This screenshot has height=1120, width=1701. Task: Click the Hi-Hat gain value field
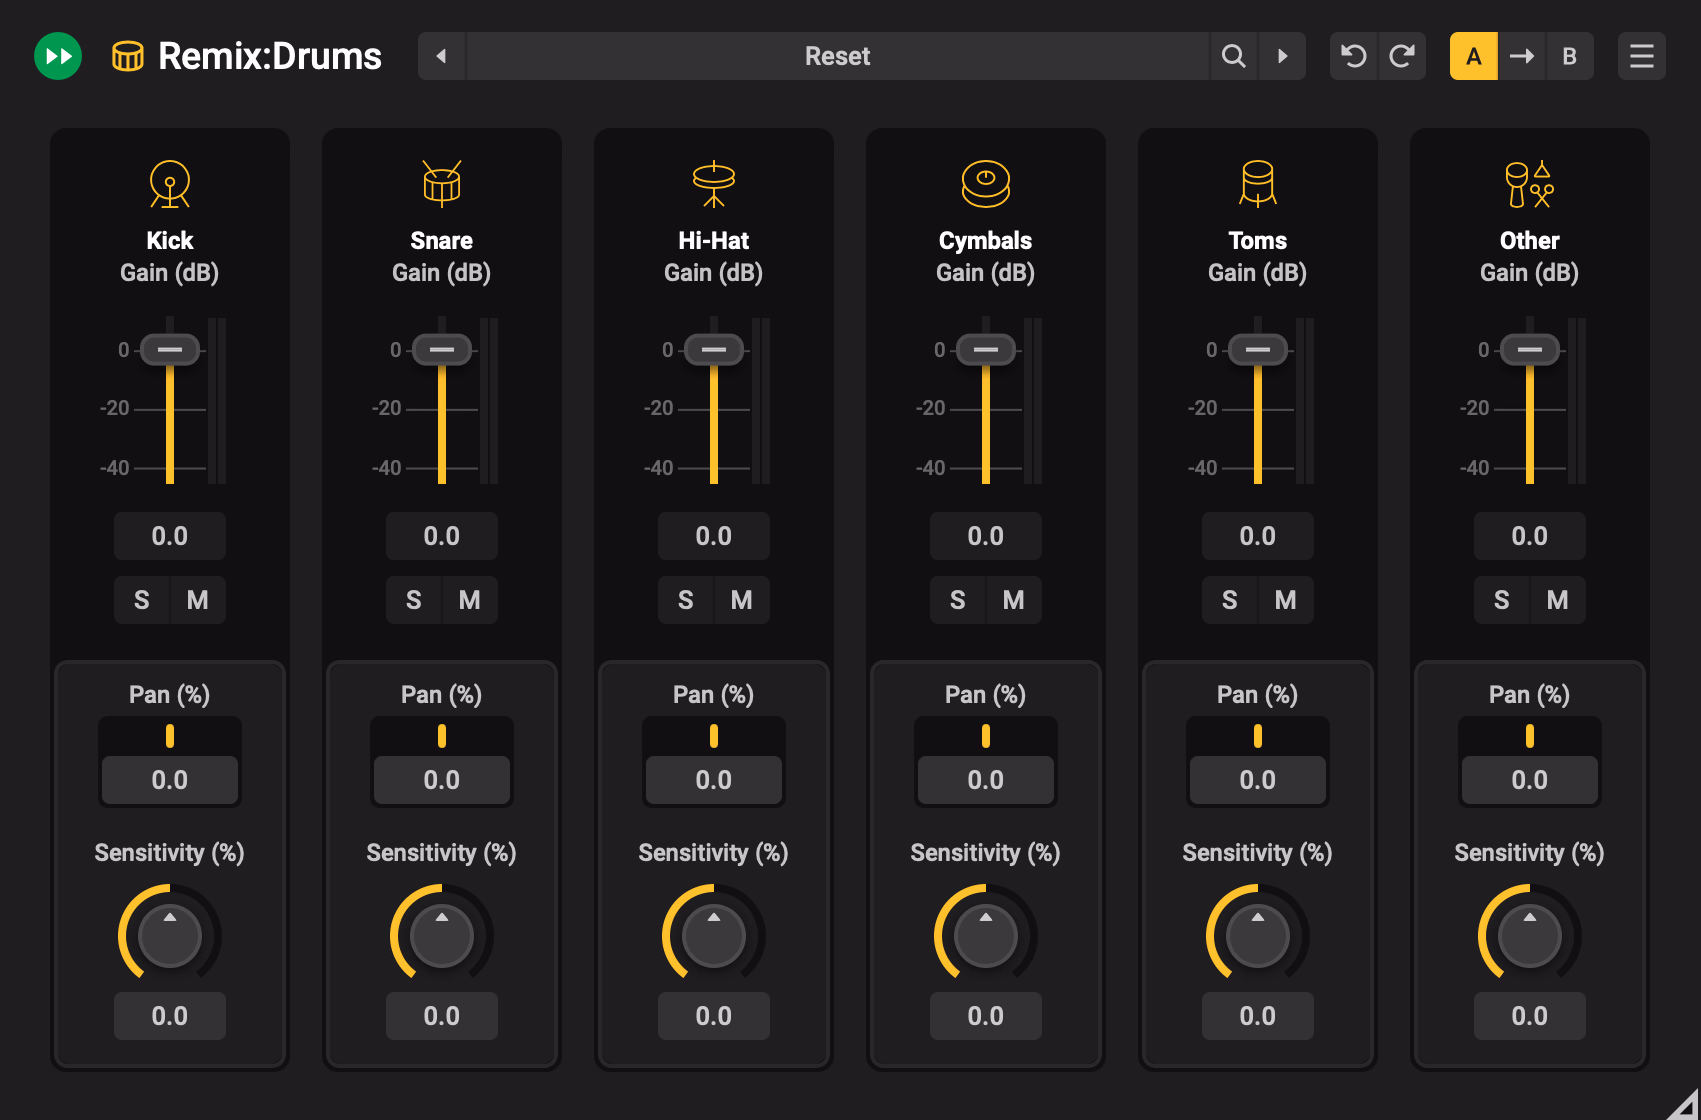[714, 536]
